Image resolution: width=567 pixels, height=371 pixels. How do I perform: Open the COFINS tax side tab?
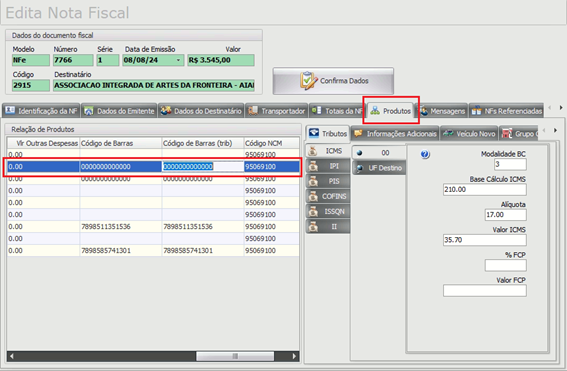(328, 196)
